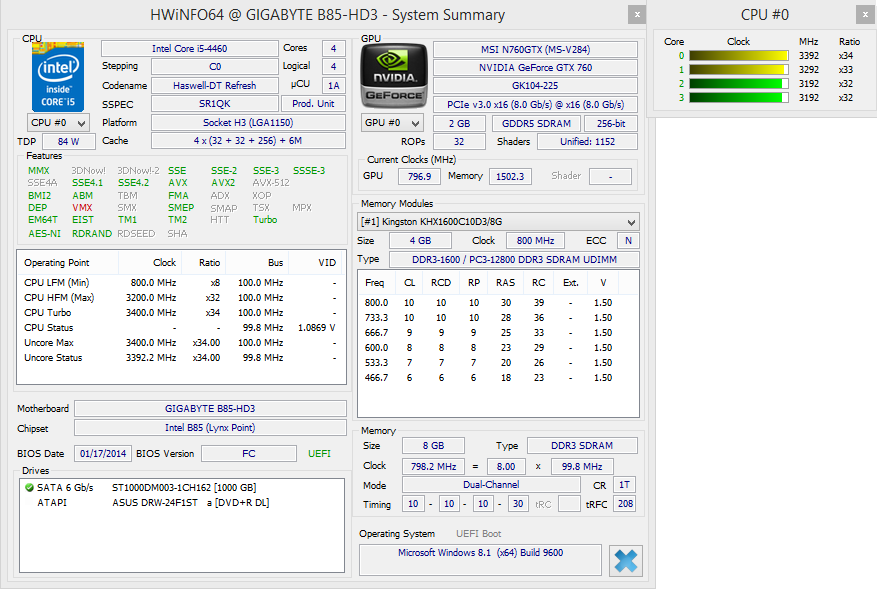Close the CPU #0 window
The height and width of the screenshot is (590, 878).
[x=865, y=15]
